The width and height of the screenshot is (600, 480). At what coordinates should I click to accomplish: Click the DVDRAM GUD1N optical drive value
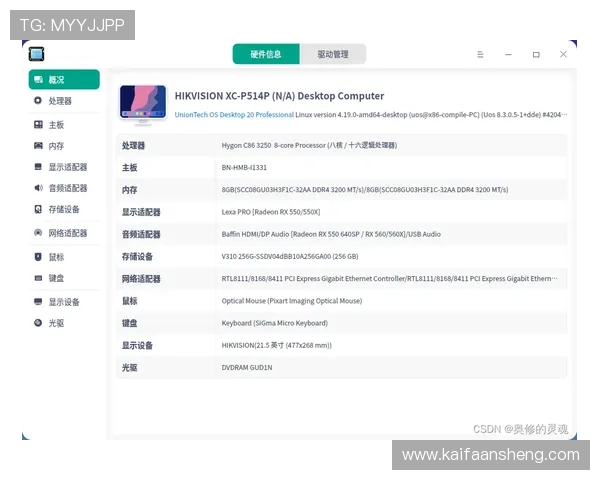(247, 367)
